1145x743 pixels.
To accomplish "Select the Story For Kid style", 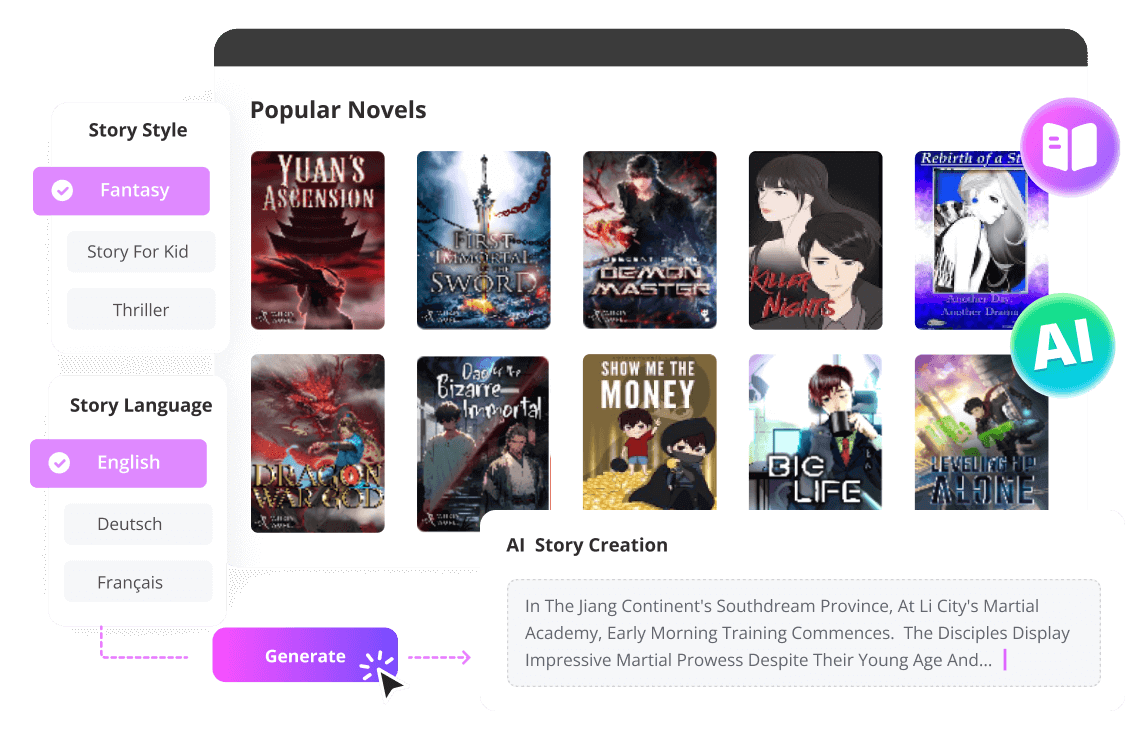I will [x=141, y=251].
